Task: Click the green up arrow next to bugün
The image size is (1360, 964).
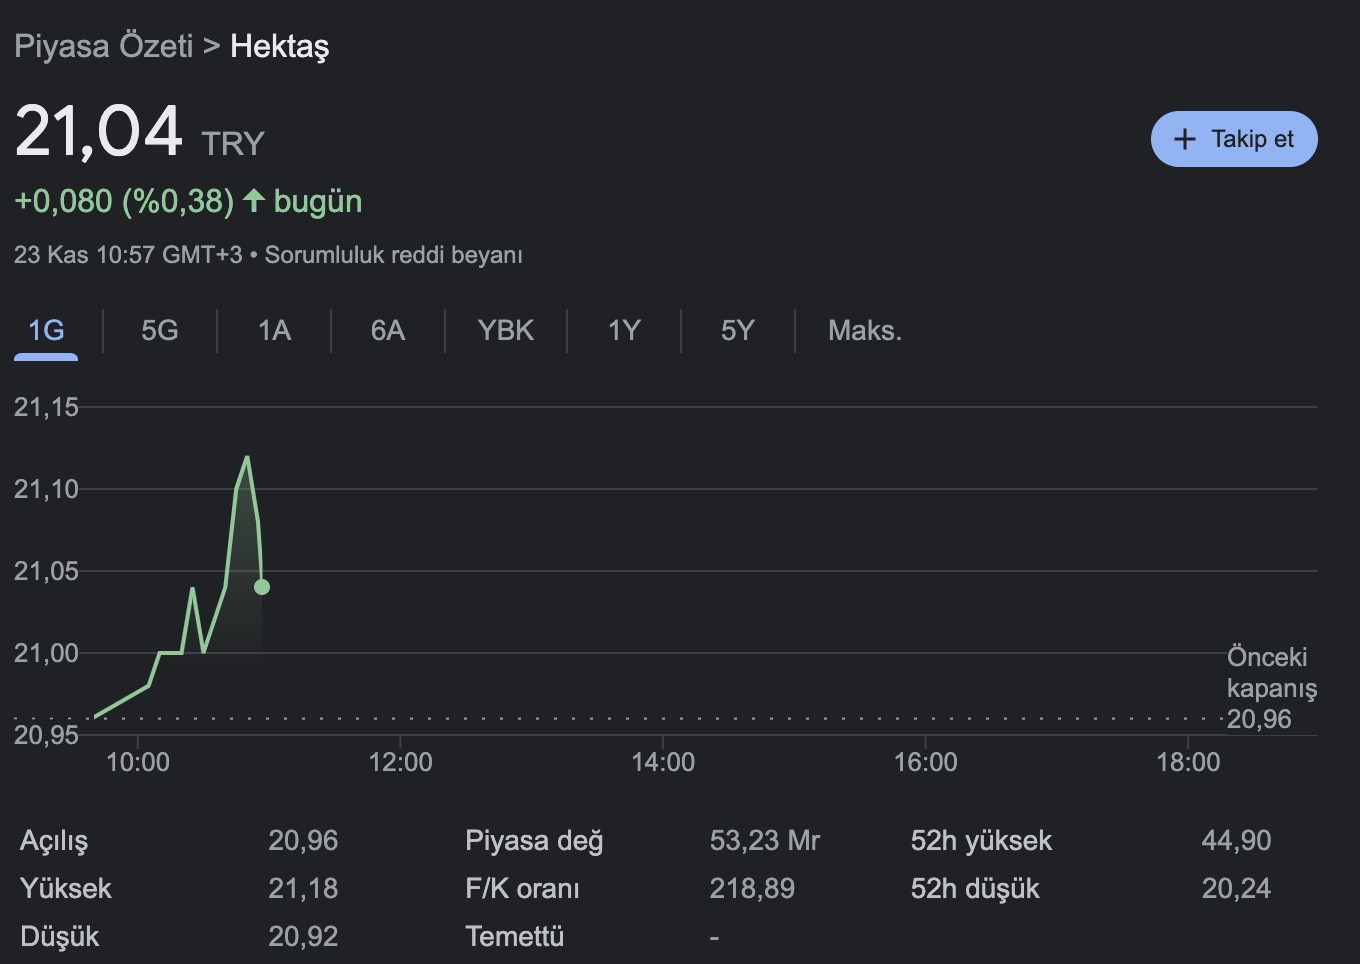Action: tap(254, 201)
